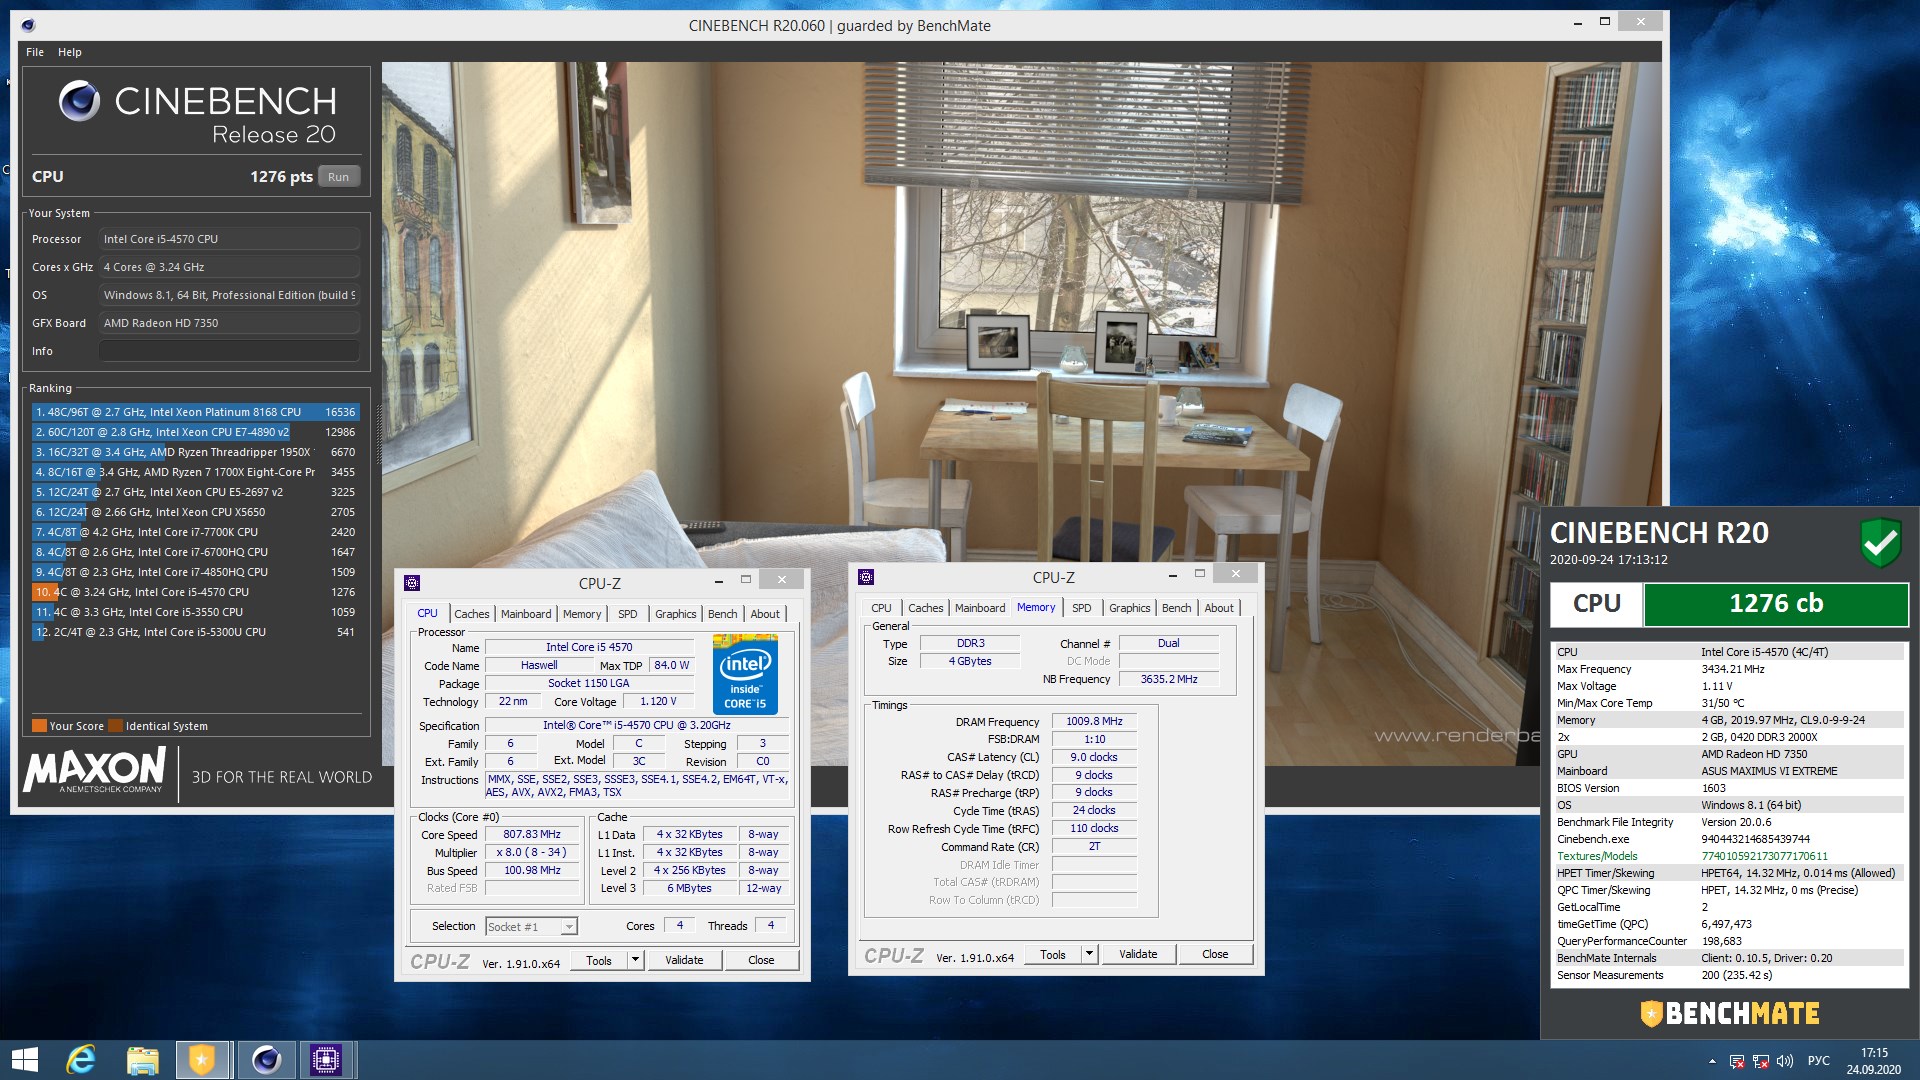Viewport: 1920px width, 1080px height.
Task: Select the Caches tab in left CPU-Z
Action: click(x=471, y=614)
